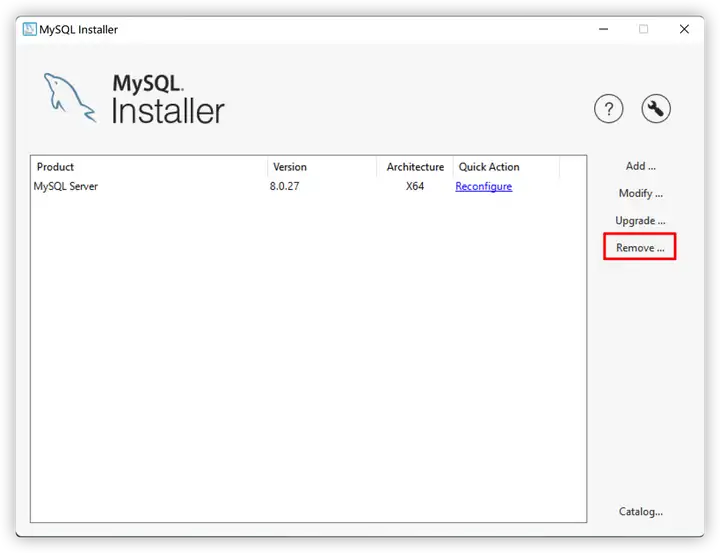Click the Modify ... button

click(640, 193)
